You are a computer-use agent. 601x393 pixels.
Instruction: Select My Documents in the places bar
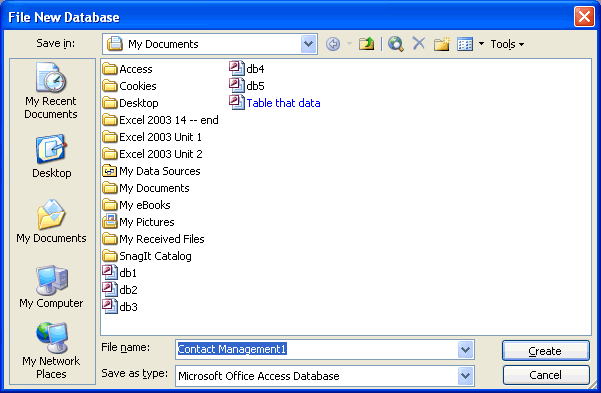click(x=51, y=222)
